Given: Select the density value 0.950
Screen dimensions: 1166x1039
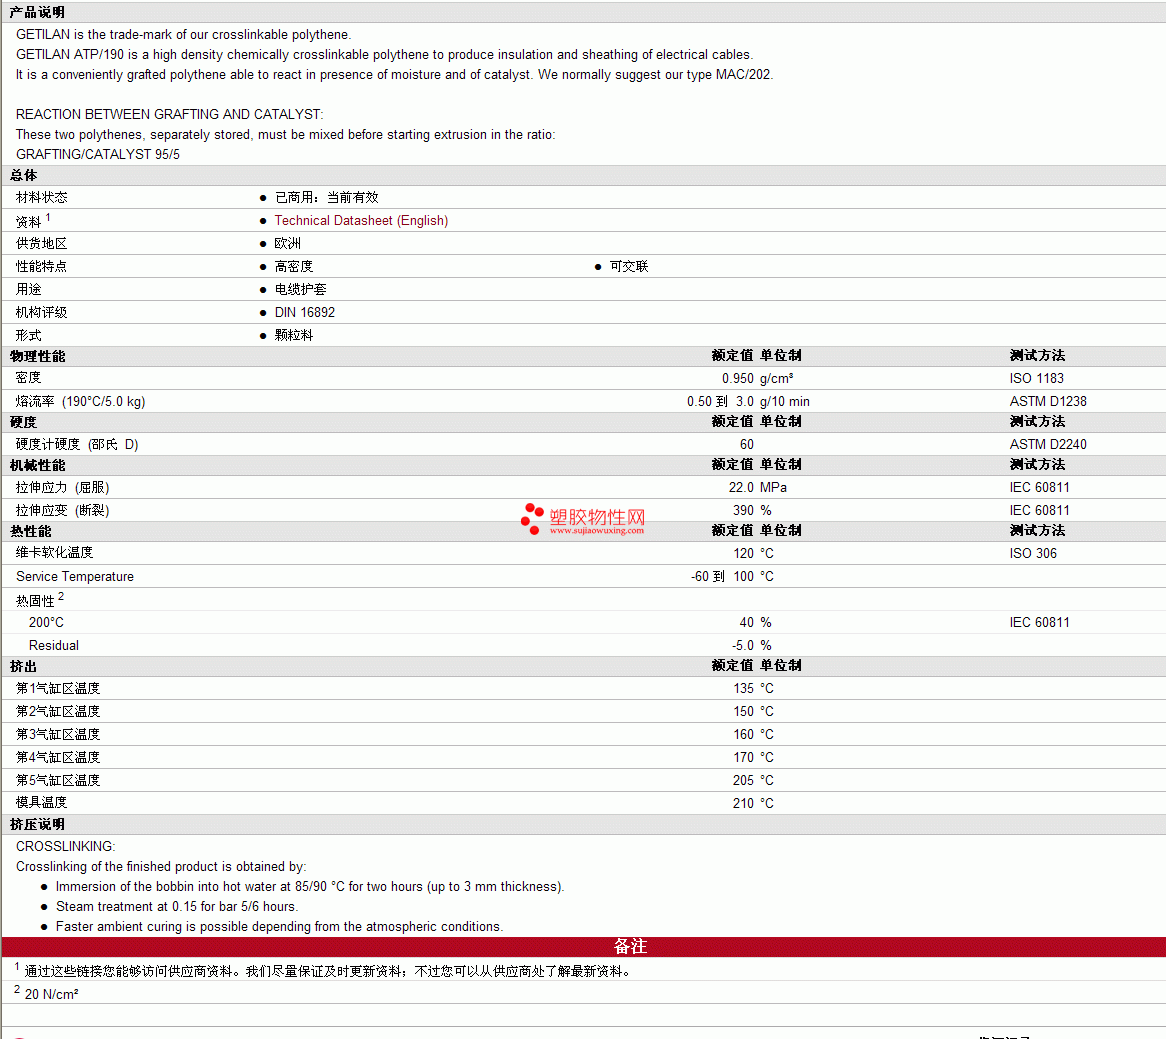Looking at the screenshot, I should point(738,379).
